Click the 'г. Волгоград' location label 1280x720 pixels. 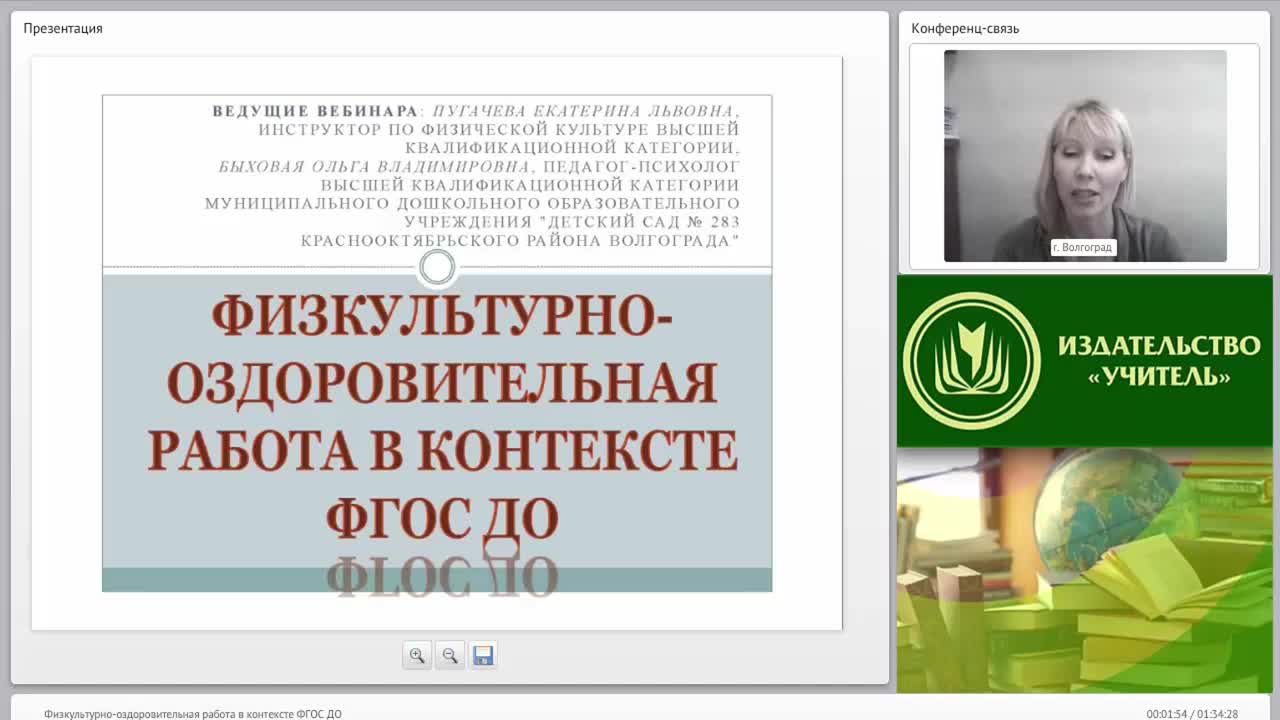click(1082, 247)
